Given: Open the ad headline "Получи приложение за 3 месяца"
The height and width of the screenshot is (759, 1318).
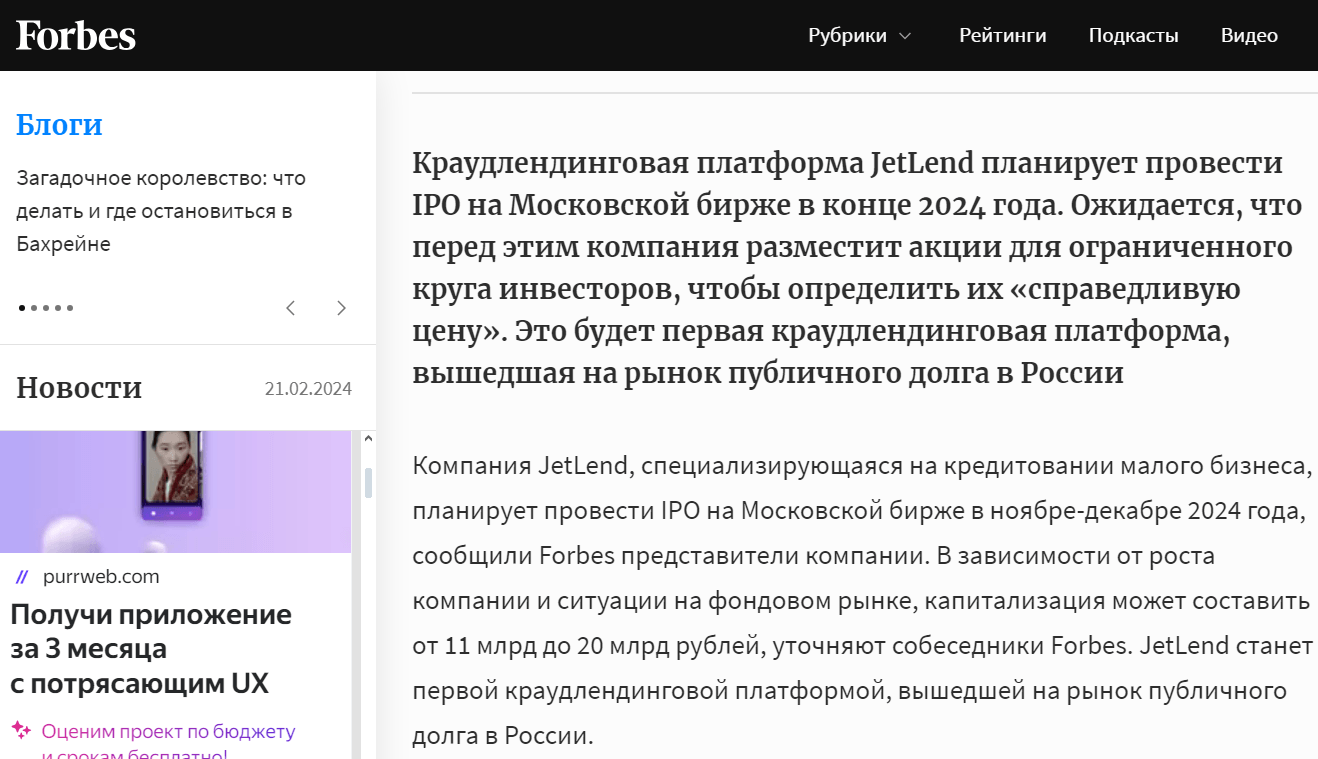Looking at the screenshot, I should (x=151, y=649).
